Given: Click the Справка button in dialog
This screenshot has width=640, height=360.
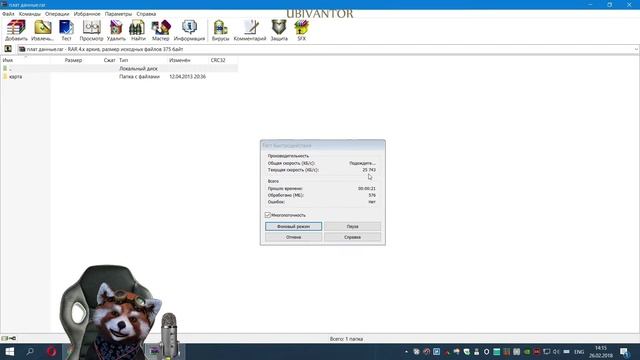Looking at the screenshot, I should (x=353, y=237).
